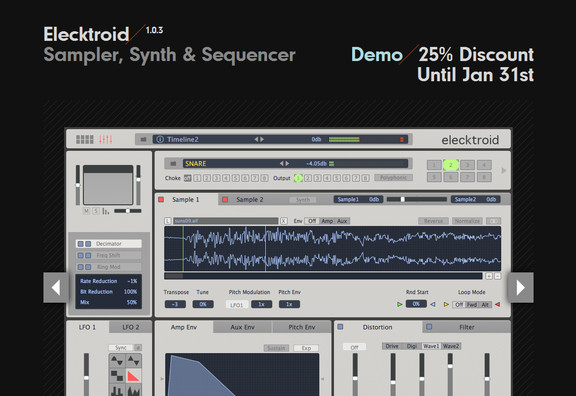Set Loop Mode to Fwd
Image resolution: width=576 pixels, height=396 pixels.
click(472, 305)
